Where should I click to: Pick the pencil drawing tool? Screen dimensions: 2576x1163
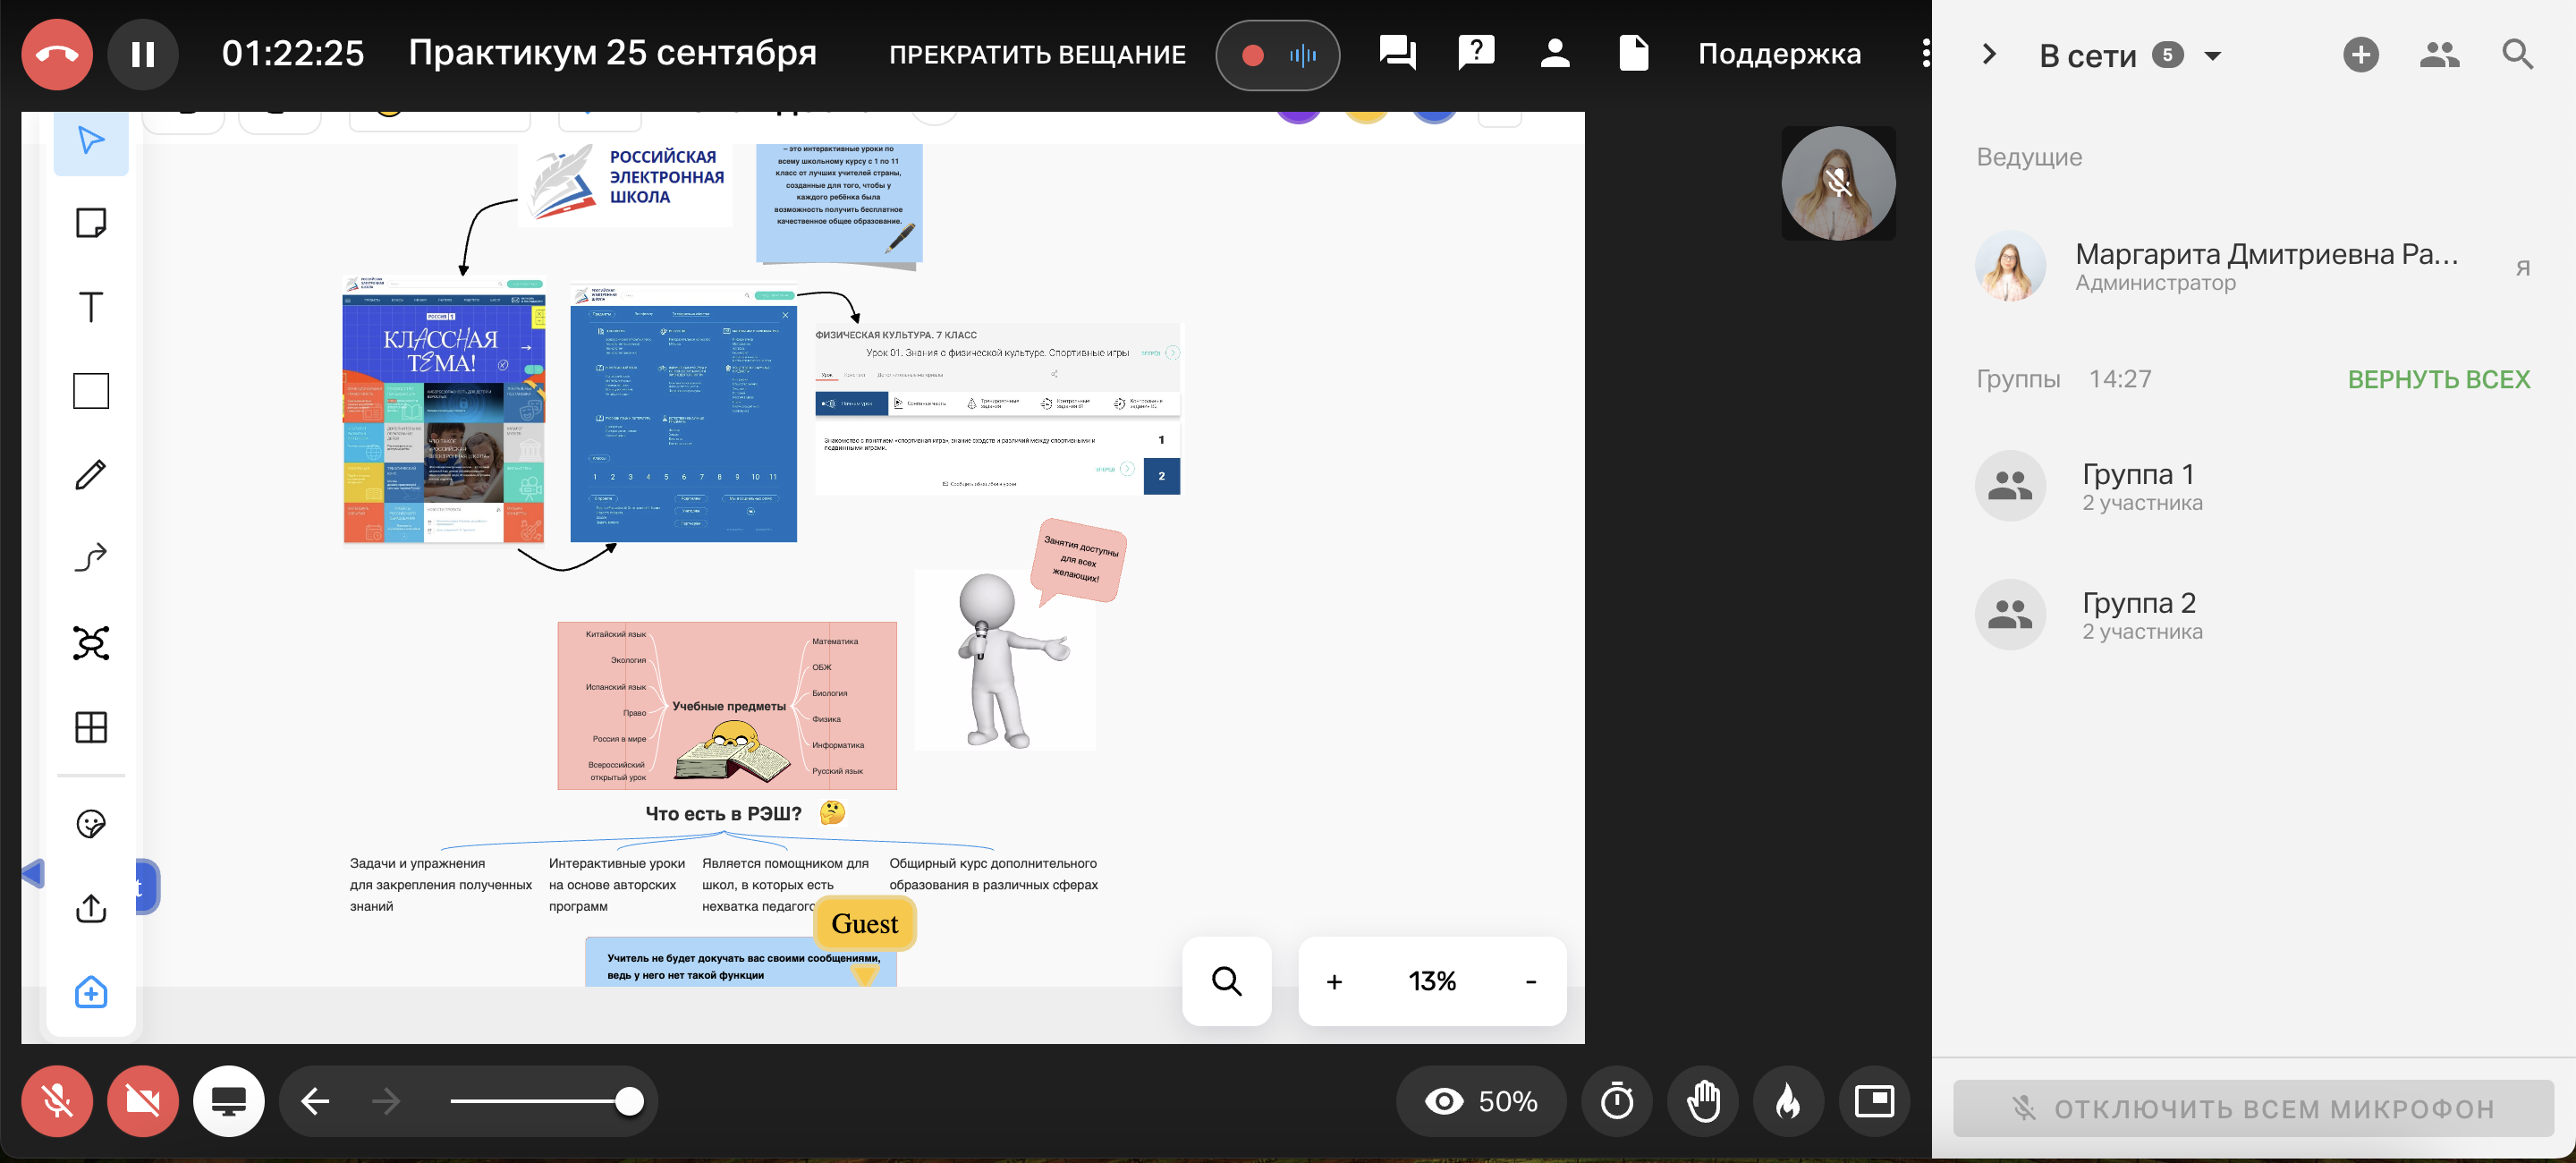click(x=91, y=474)
